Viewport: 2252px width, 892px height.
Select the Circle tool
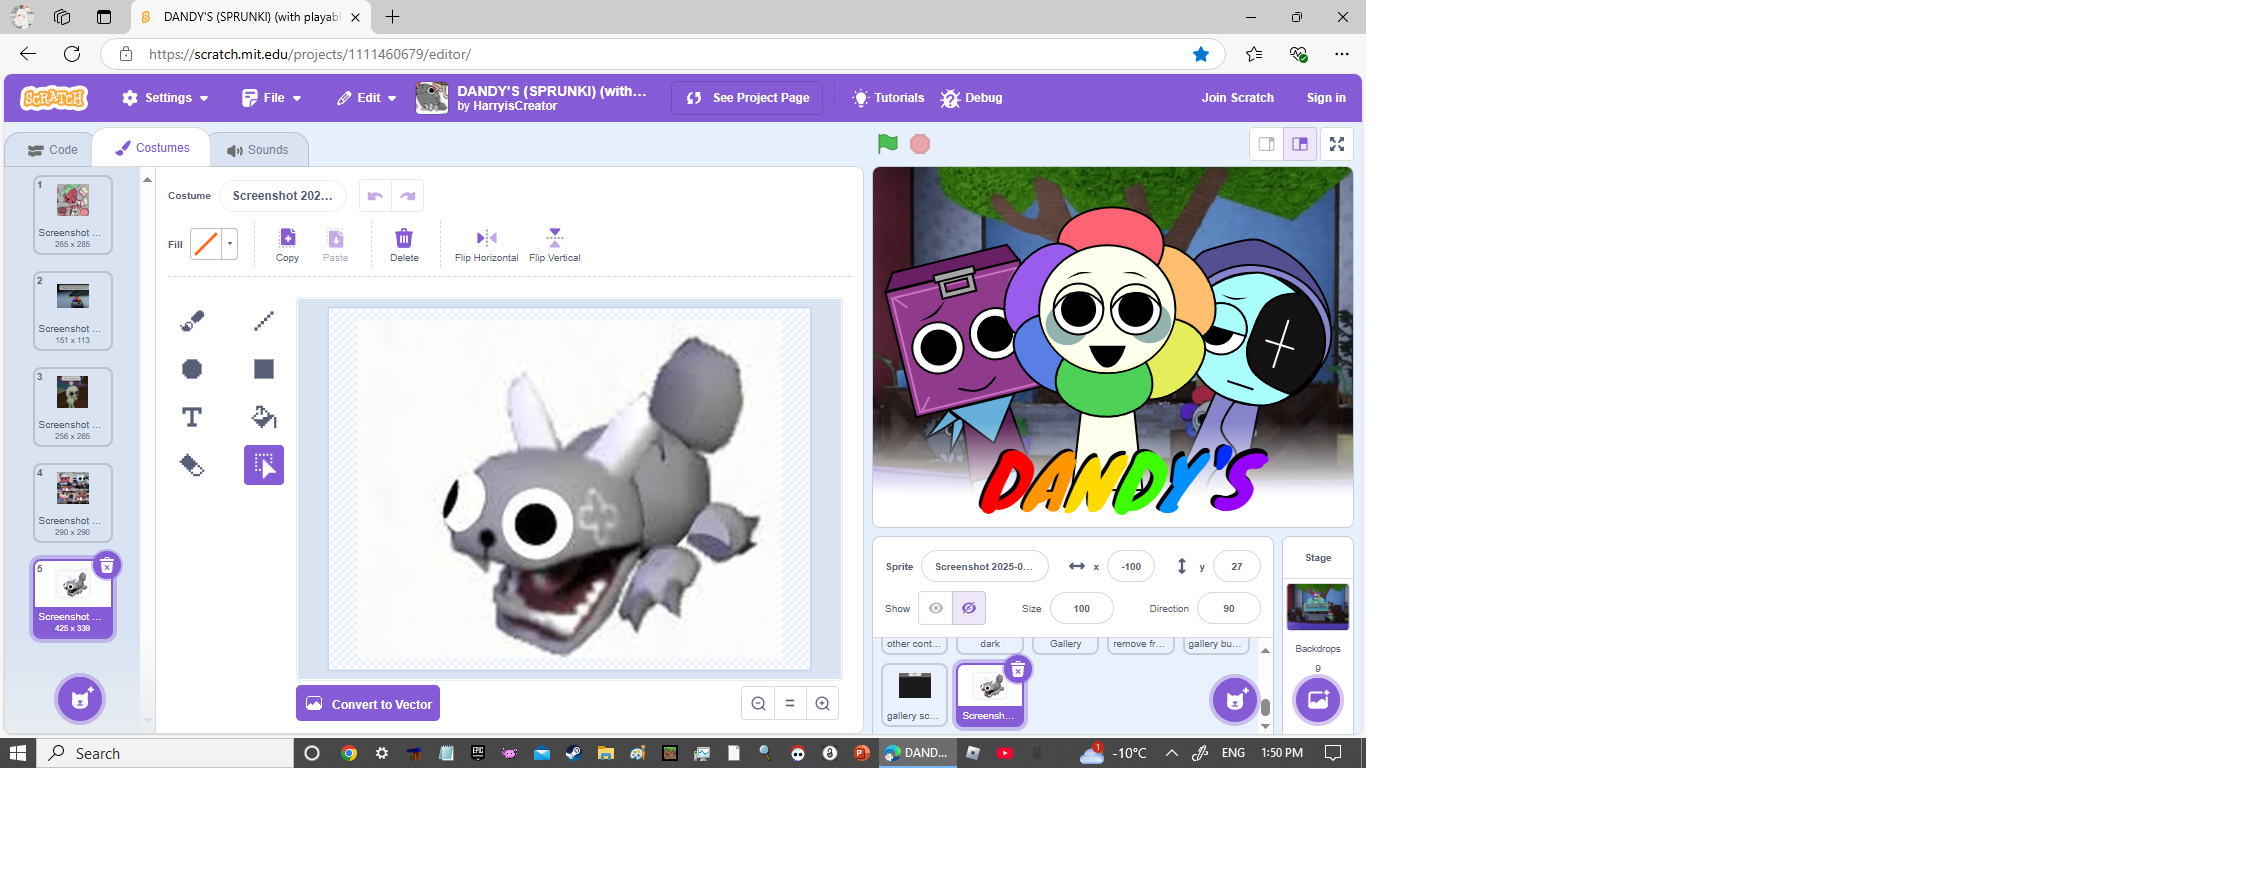click(x=192, y=369)
